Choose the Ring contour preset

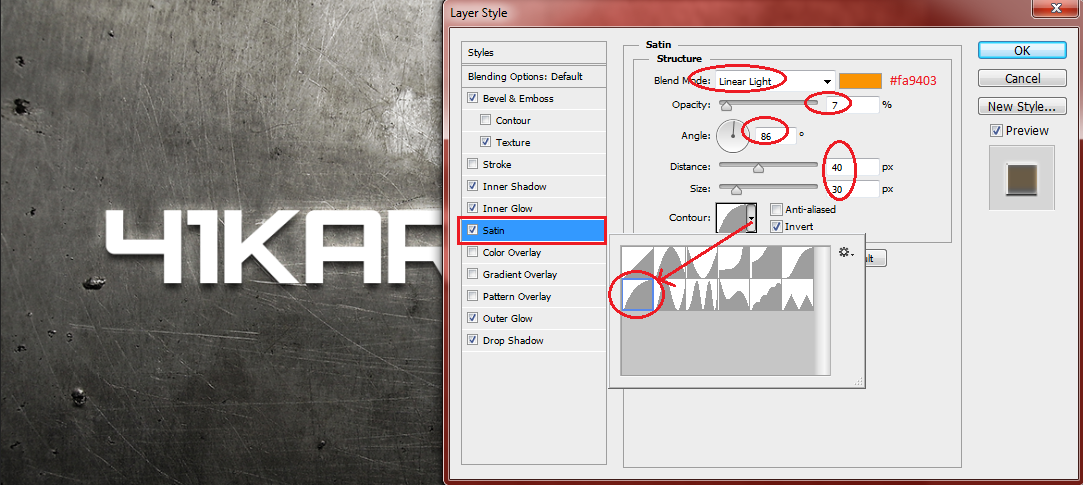(x=669, y=295)
